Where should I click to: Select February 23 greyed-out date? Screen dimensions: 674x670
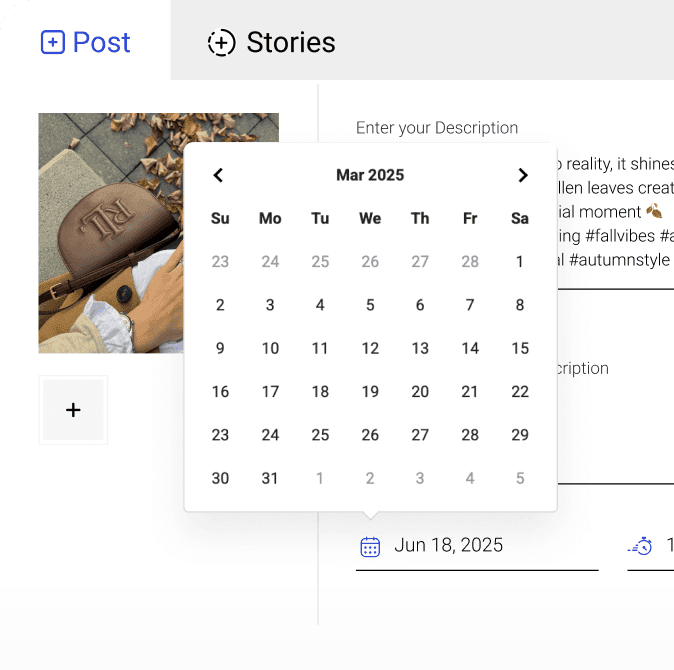click(220, 262)
